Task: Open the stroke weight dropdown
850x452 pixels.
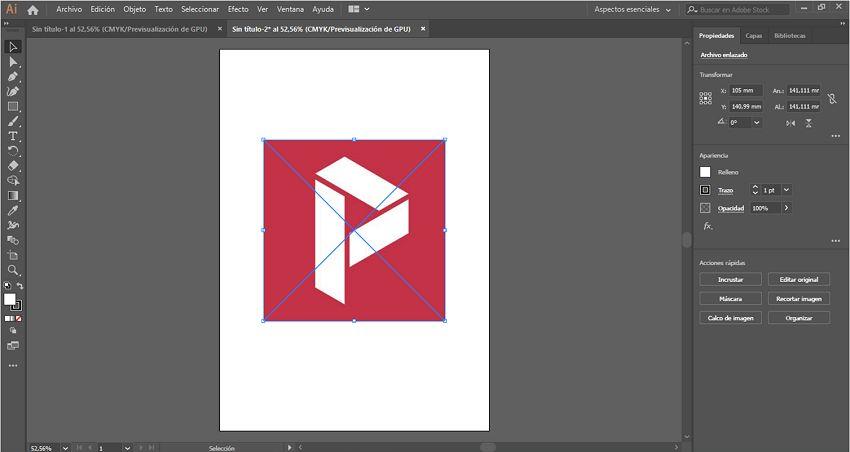Action: click(x=787, y=190)
